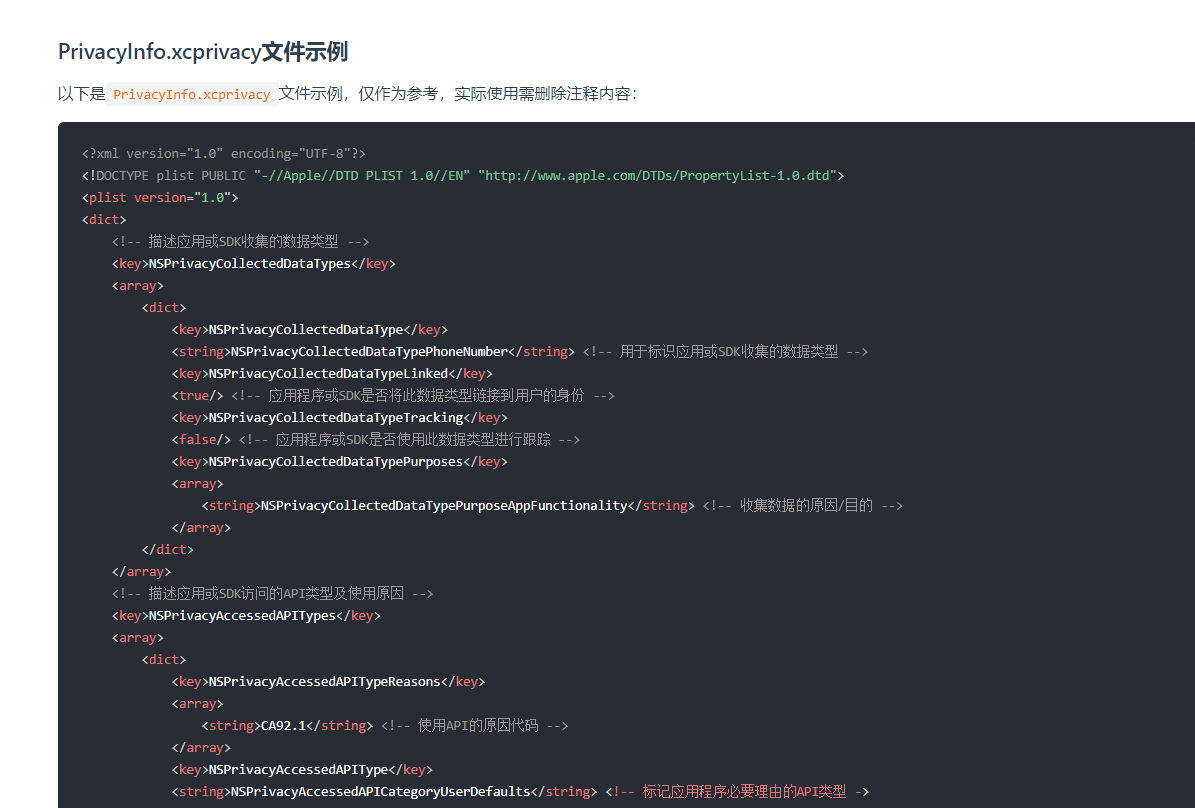
Task: Select the plural key NSPrivacyCollectedDataTypes
Action: pyautogui.click(x=254, y=264)
